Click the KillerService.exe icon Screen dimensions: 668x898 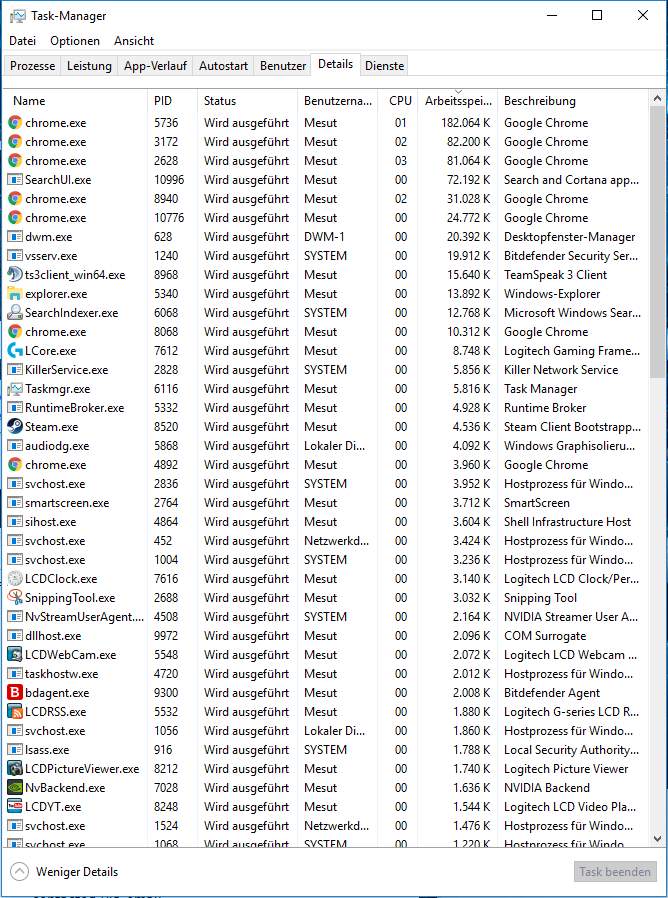tap(15, 369)
